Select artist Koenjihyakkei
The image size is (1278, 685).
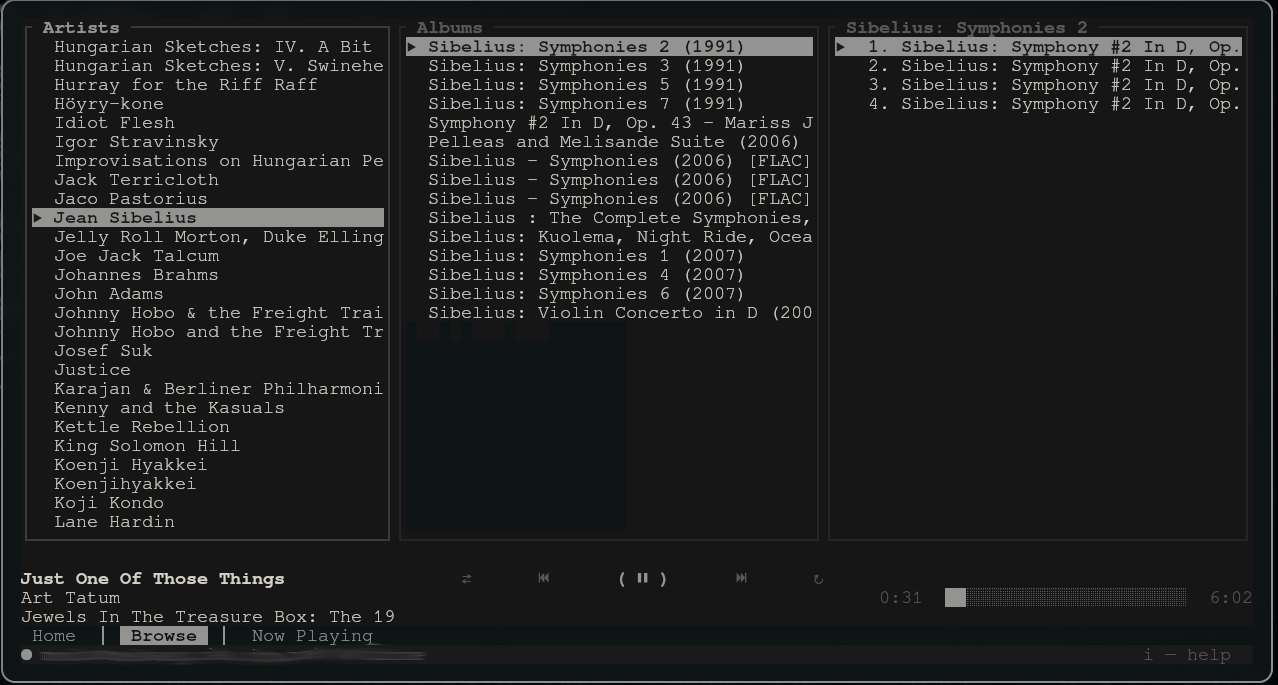(x=125, y=484)
